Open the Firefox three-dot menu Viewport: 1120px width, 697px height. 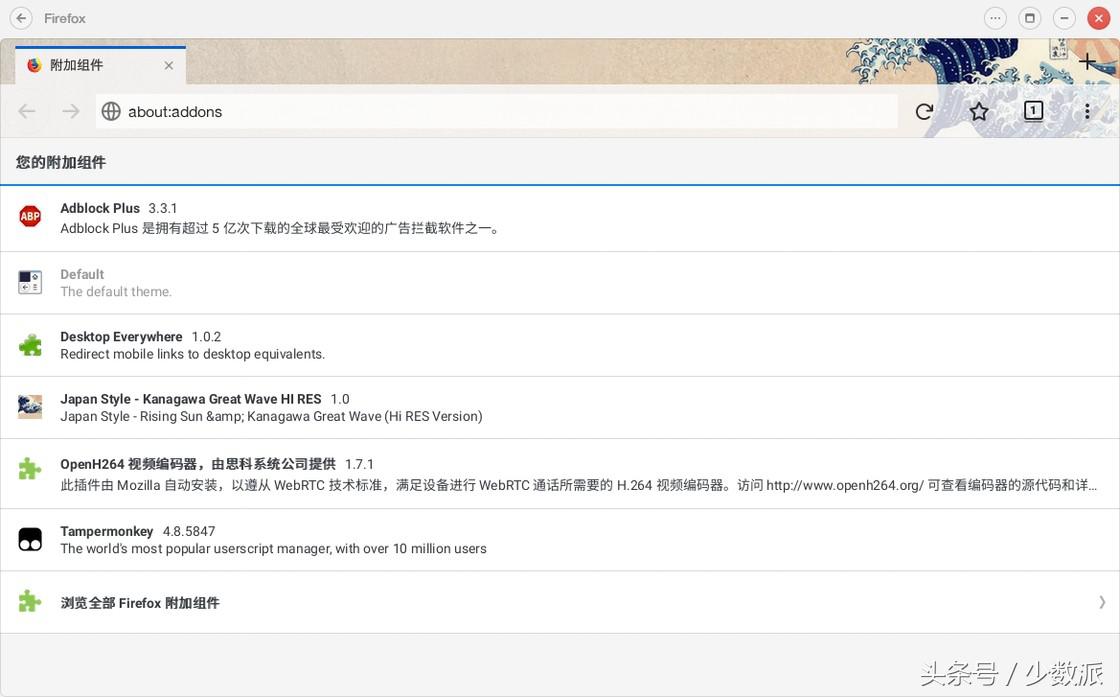tap(1086, 111)
